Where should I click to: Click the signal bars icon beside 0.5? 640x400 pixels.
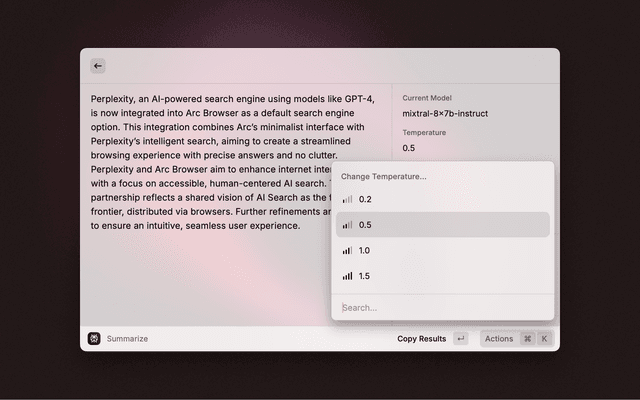coord(347,225)
